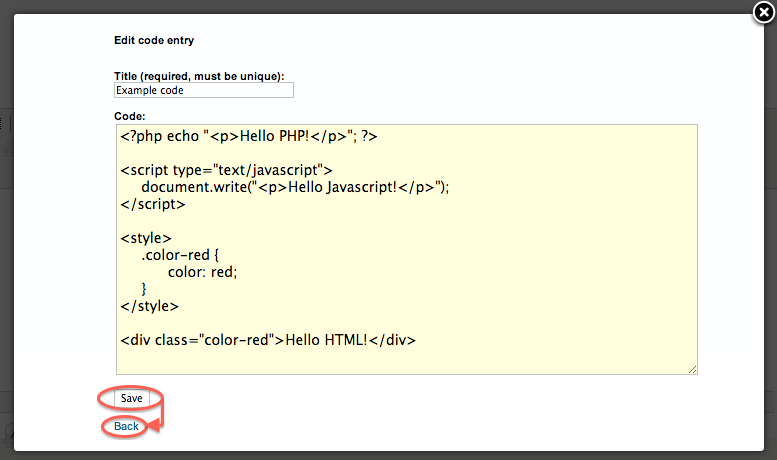
Task: Click the 'color: red;' declaration
Action: click(202, 271)
